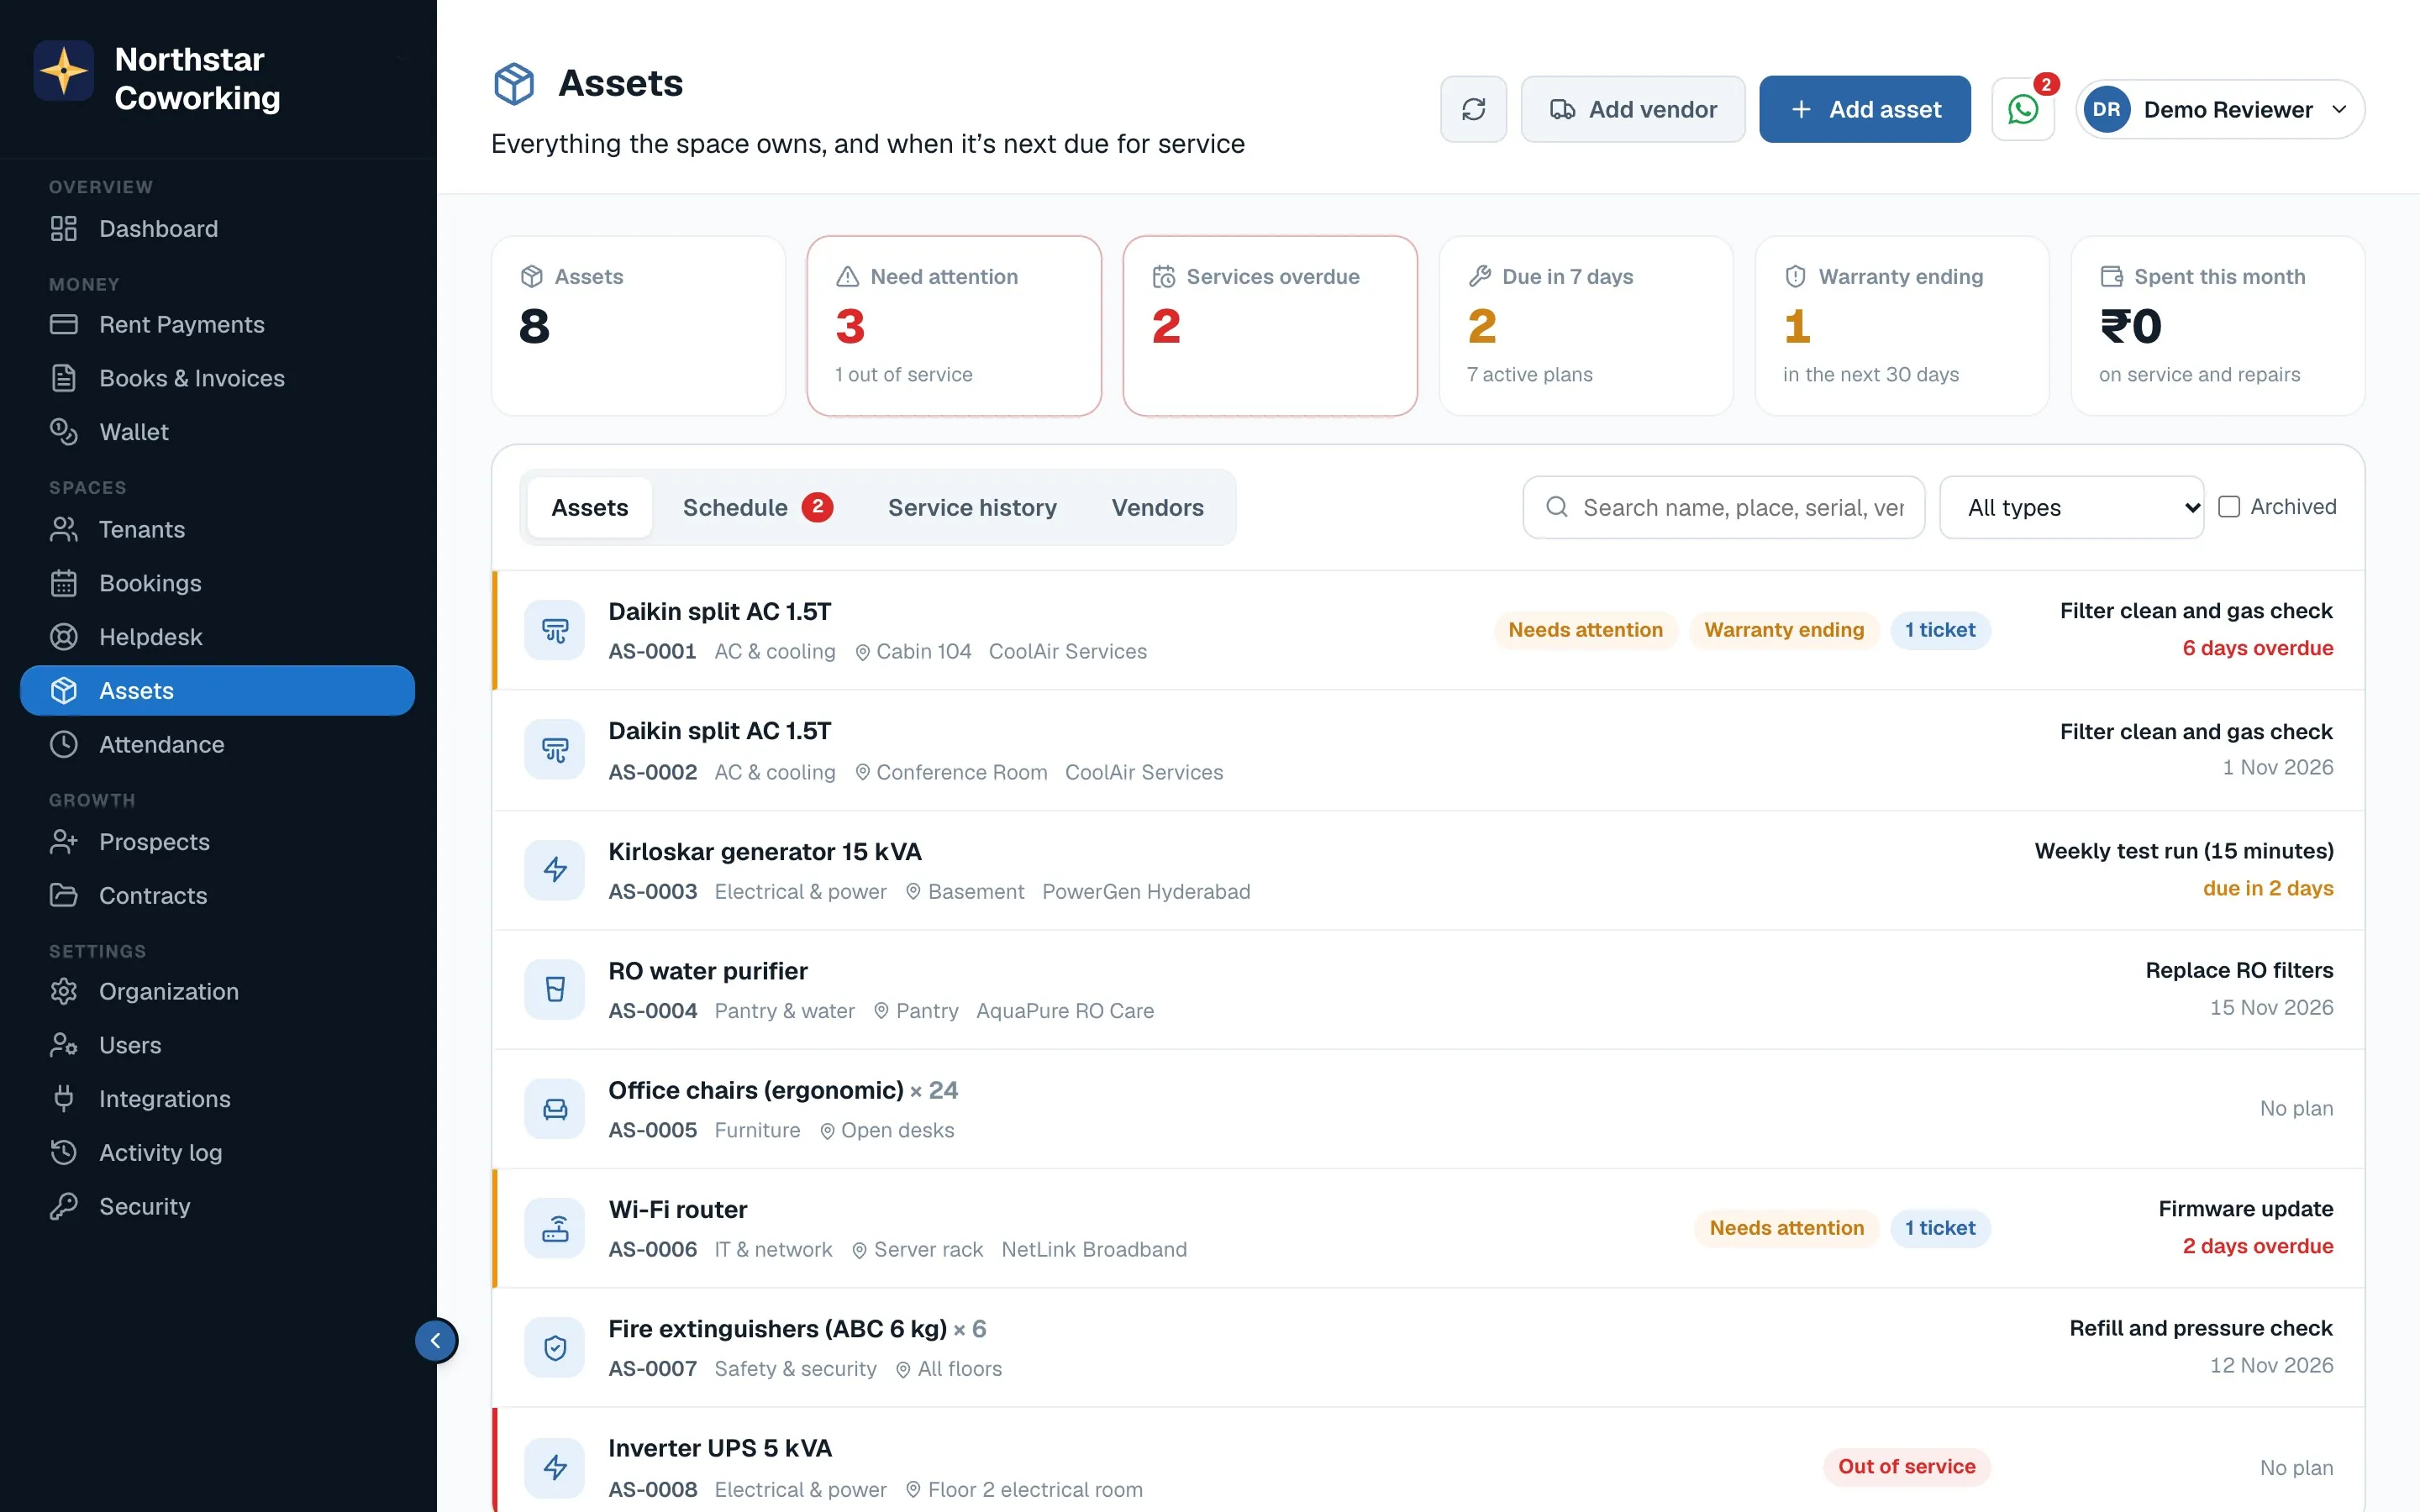Click the shield icon for Fire extinguishers
Viewport: 2420px width, 1512px height.
point(555,1347)
